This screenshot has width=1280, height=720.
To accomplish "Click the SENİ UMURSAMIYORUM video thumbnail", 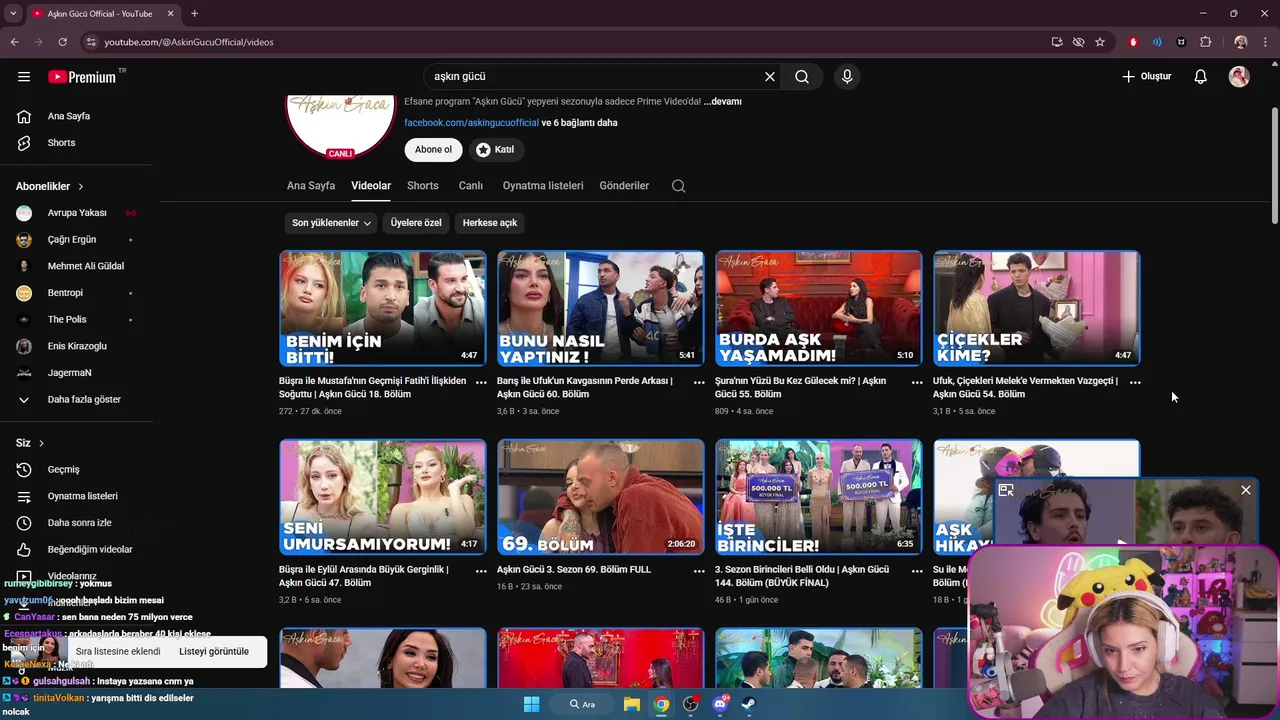I will (383, 497).
